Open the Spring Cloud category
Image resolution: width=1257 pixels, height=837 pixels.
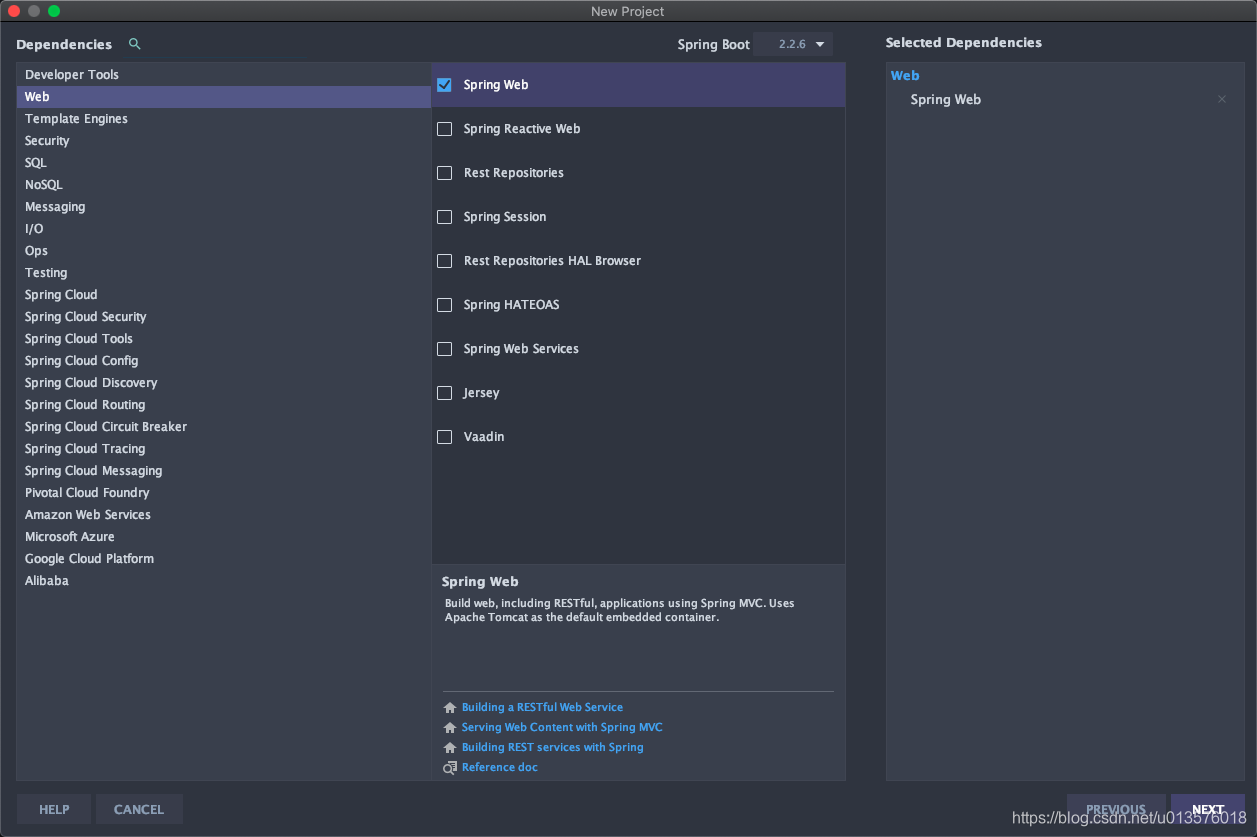223,295
